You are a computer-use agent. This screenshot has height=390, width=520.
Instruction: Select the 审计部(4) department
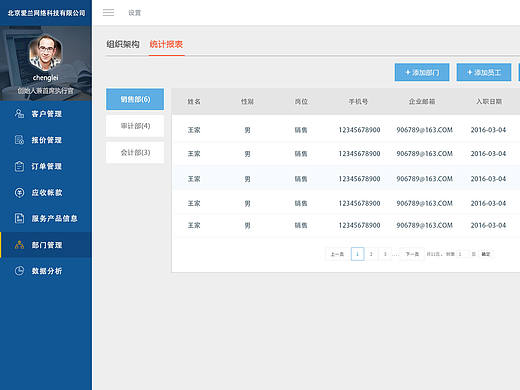[135, 126]
